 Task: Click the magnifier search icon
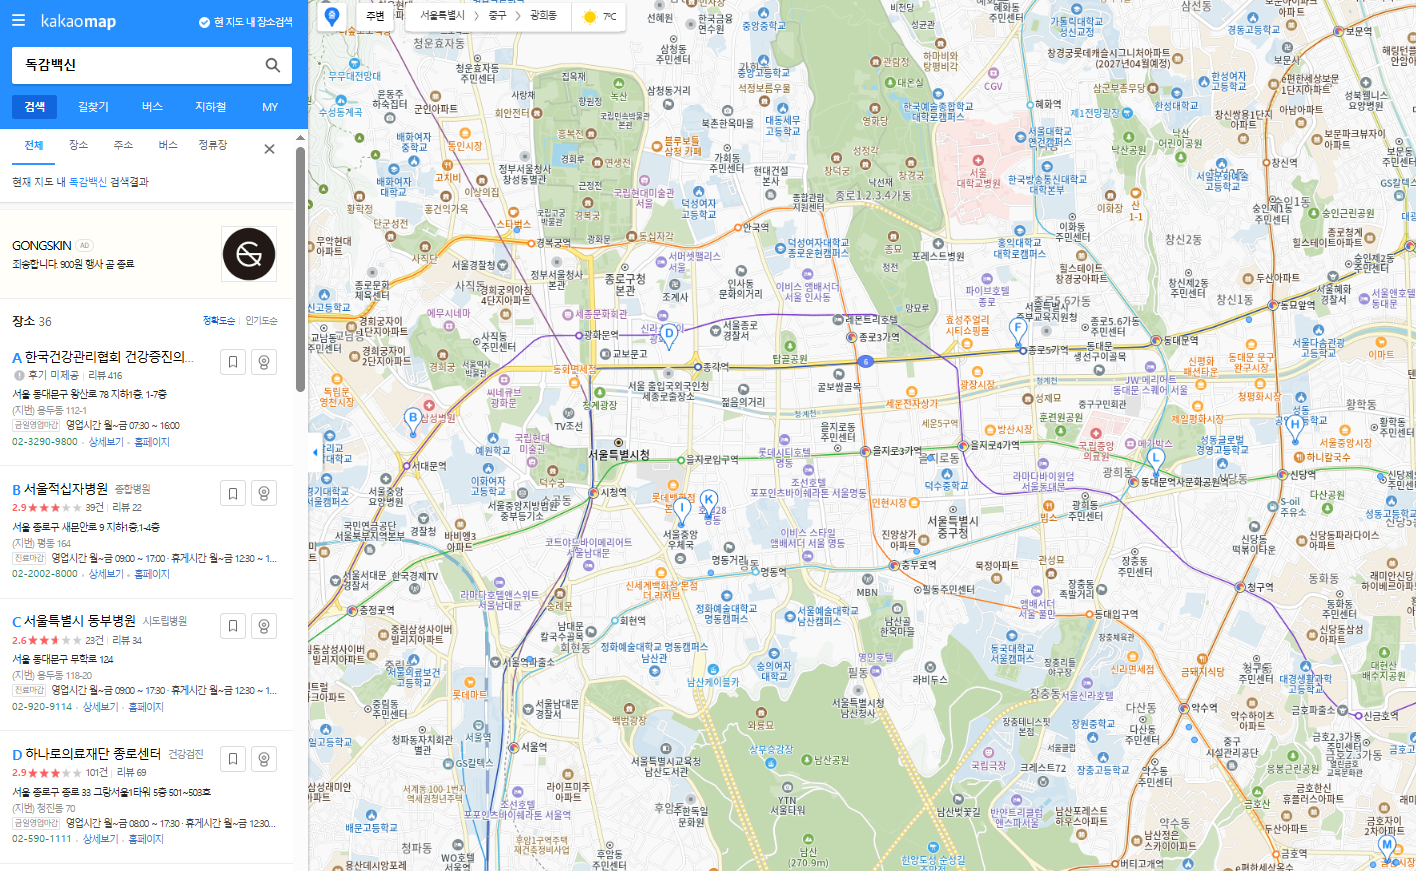[x=273, y=65]
